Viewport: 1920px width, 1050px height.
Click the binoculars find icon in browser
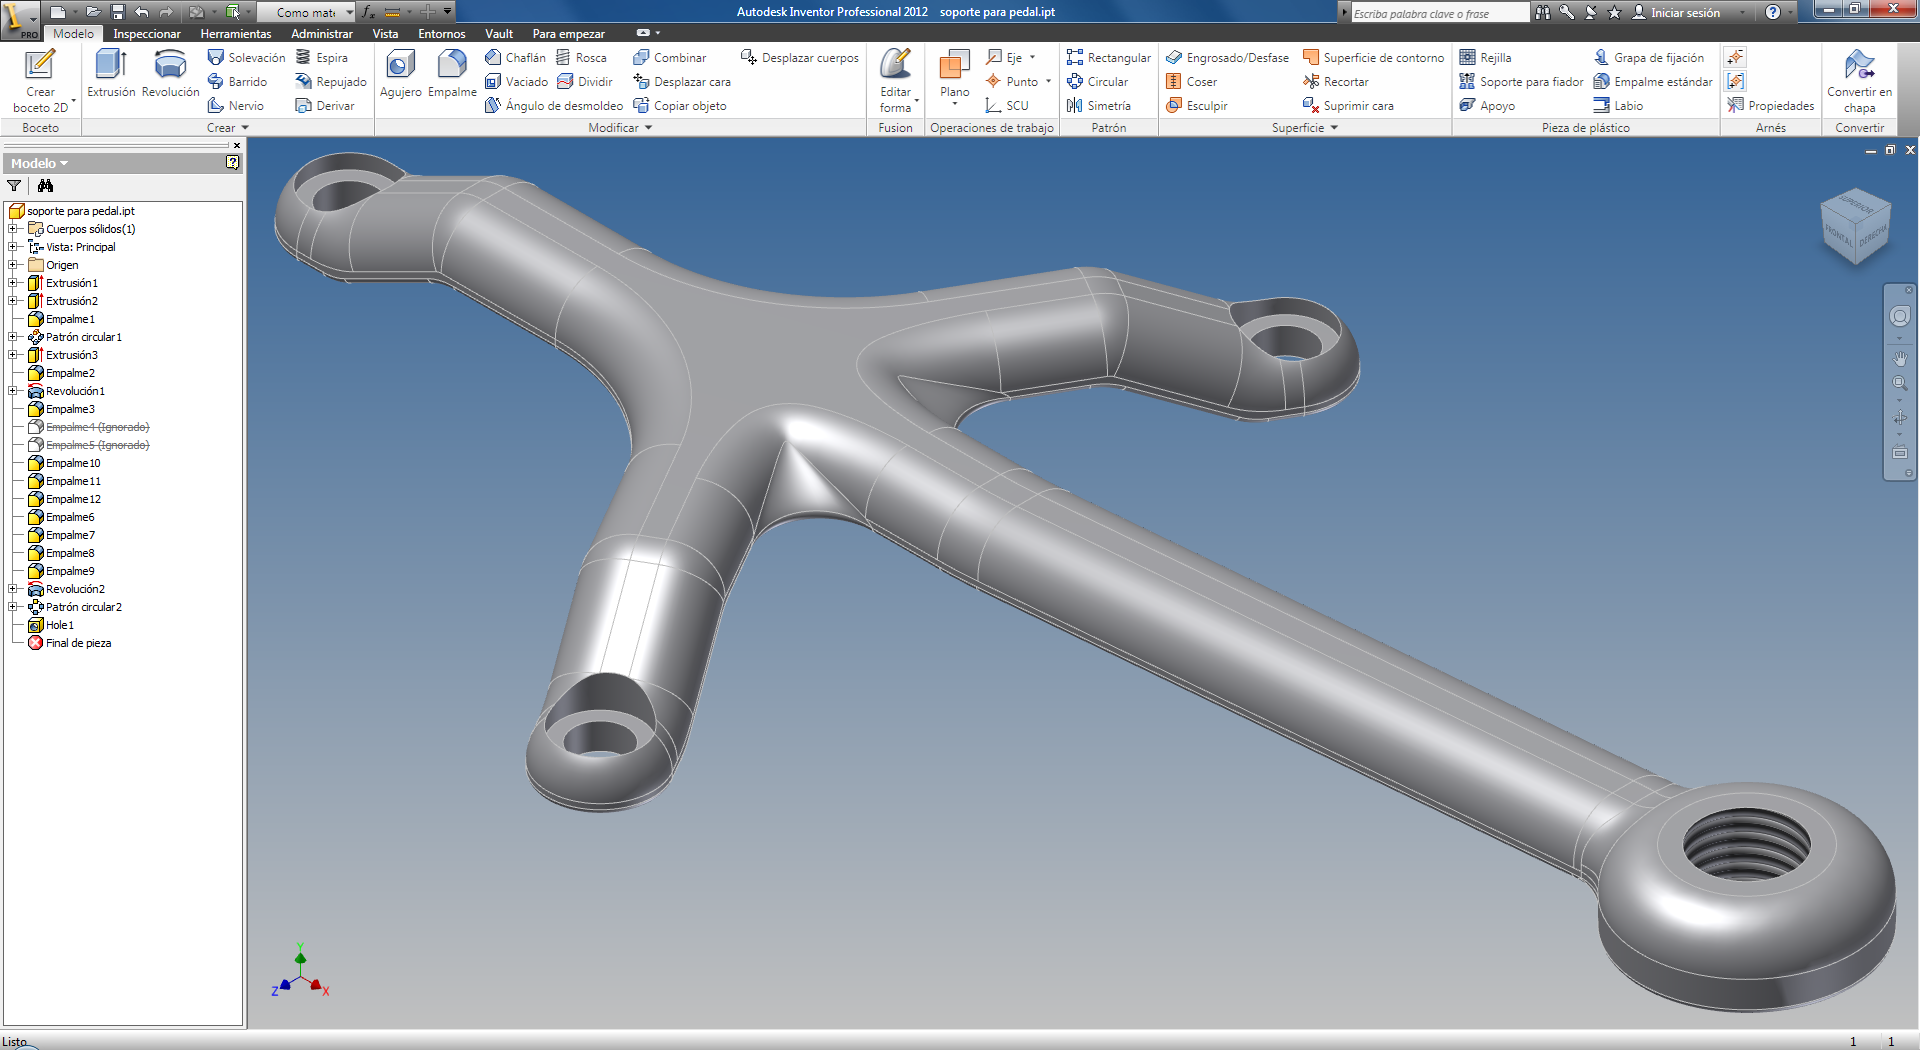coord(45,186)
